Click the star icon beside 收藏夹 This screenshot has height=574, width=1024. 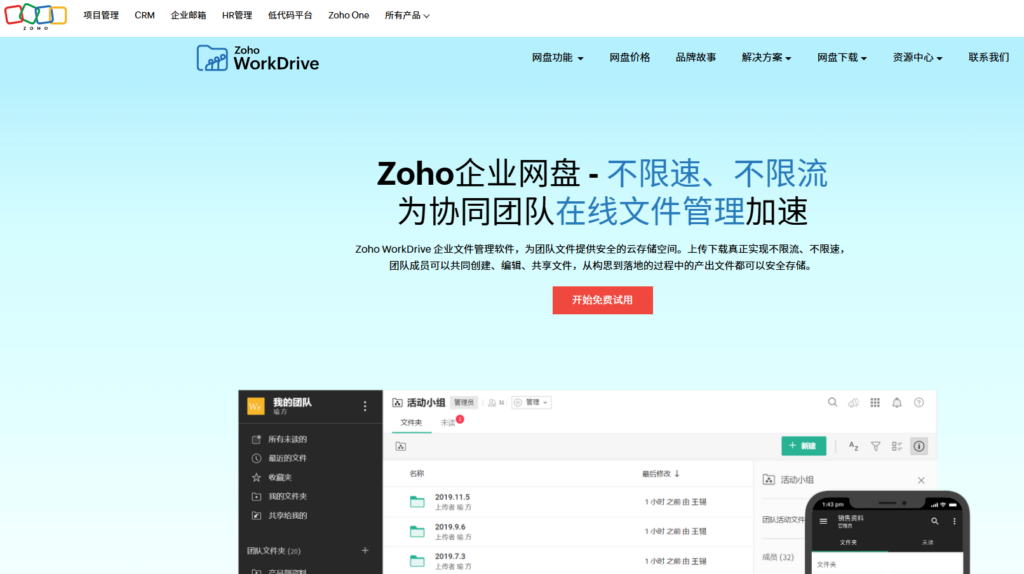coord(256,477)
